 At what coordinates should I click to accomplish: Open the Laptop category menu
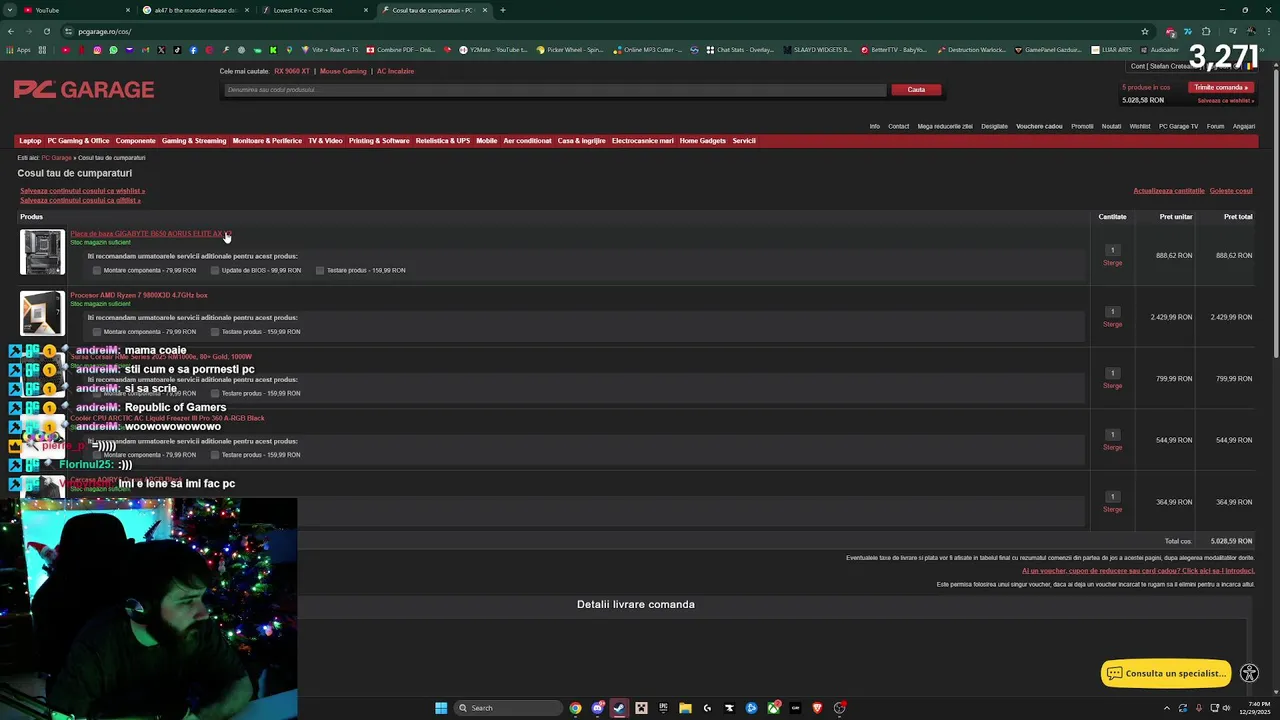[x=30, y=141]
